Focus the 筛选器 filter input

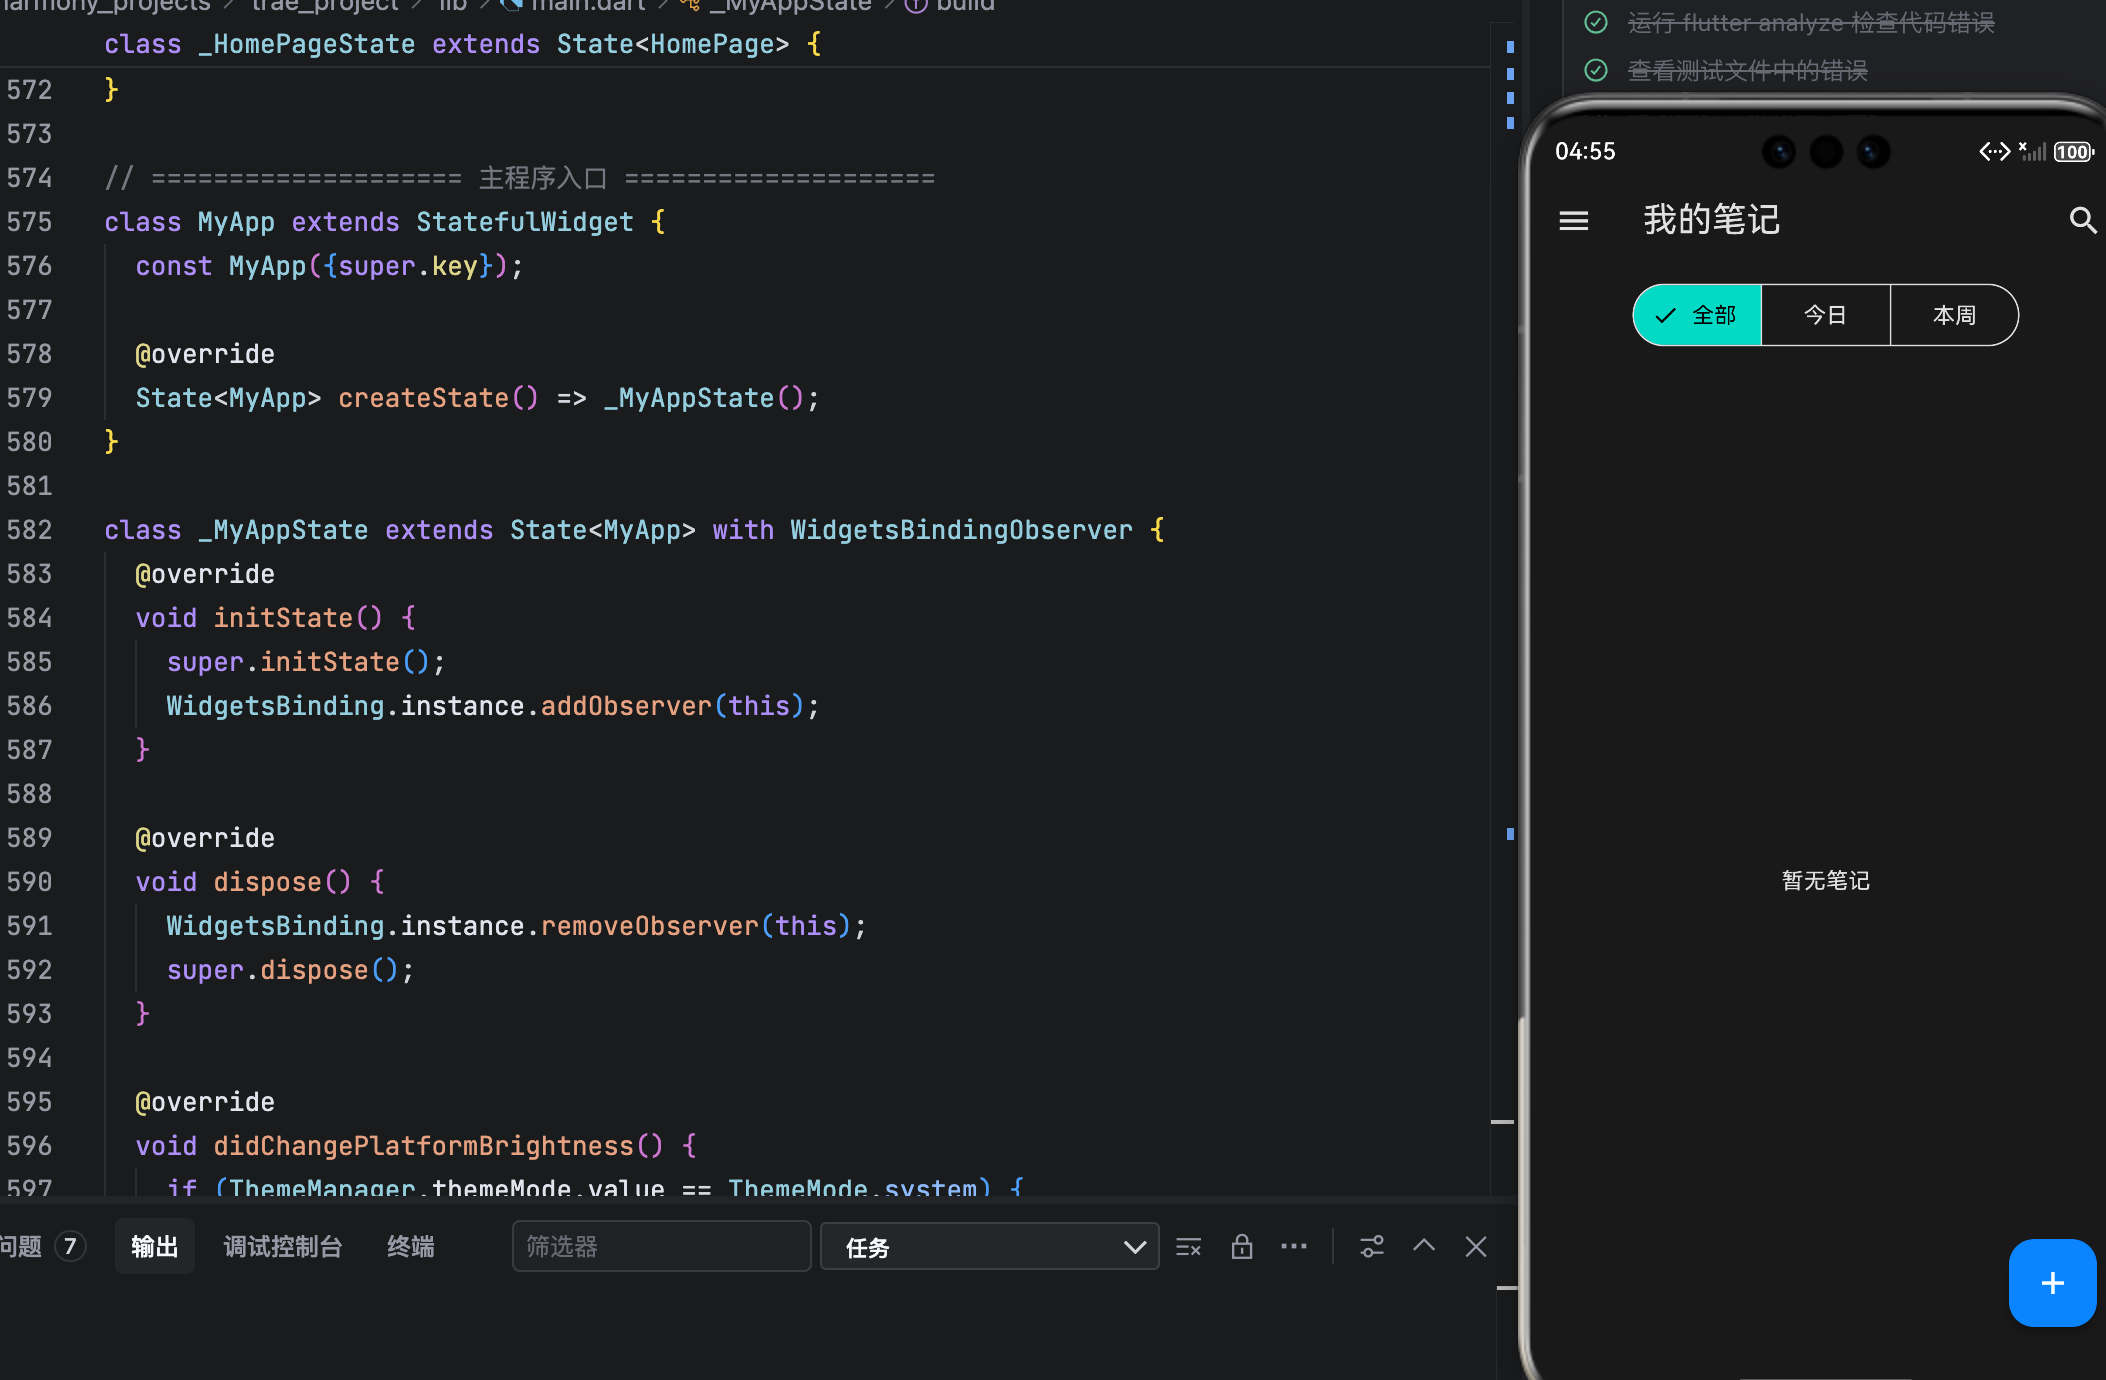660,1247
